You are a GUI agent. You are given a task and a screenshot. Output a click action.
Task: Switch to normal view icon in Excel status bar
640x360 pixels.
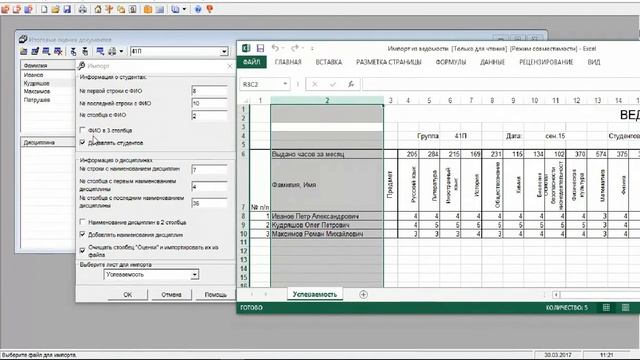click(x=606, y=308)
